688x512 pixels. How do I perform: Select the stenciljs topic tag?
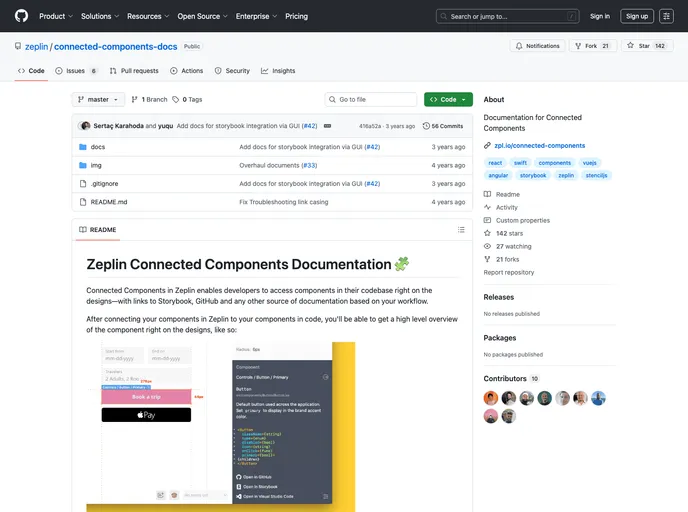[x=596, y=175]
